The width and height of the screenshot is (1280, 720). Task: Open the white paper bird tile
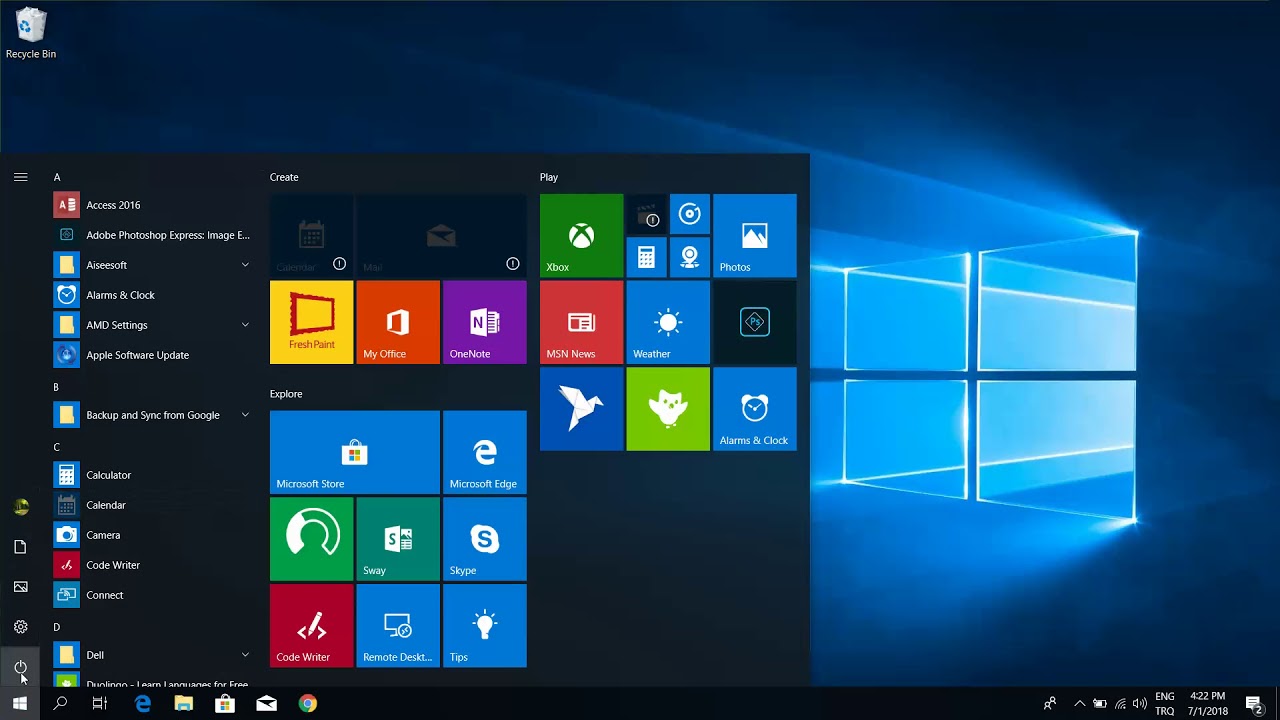coord(581,409)
